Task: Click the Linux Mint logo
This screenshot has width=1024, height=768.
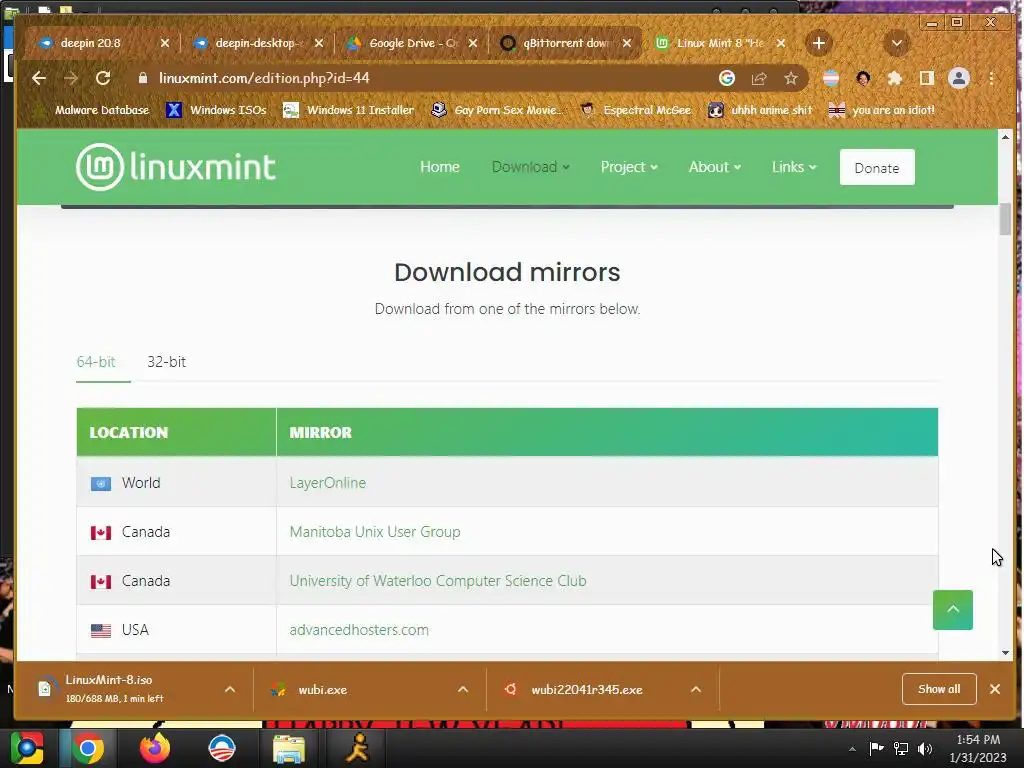Action: pos(176,167)
